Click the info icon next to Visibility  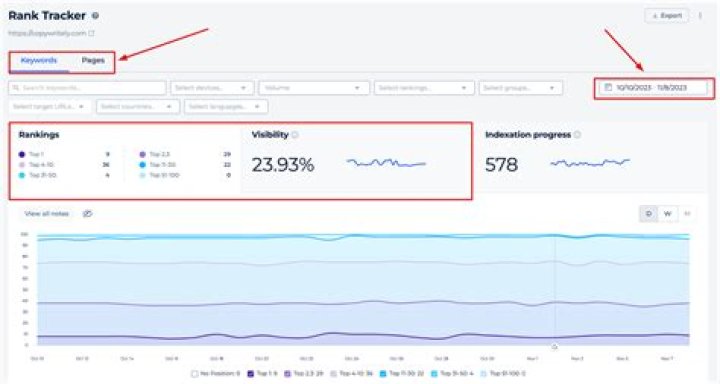(x=295, y=135)
